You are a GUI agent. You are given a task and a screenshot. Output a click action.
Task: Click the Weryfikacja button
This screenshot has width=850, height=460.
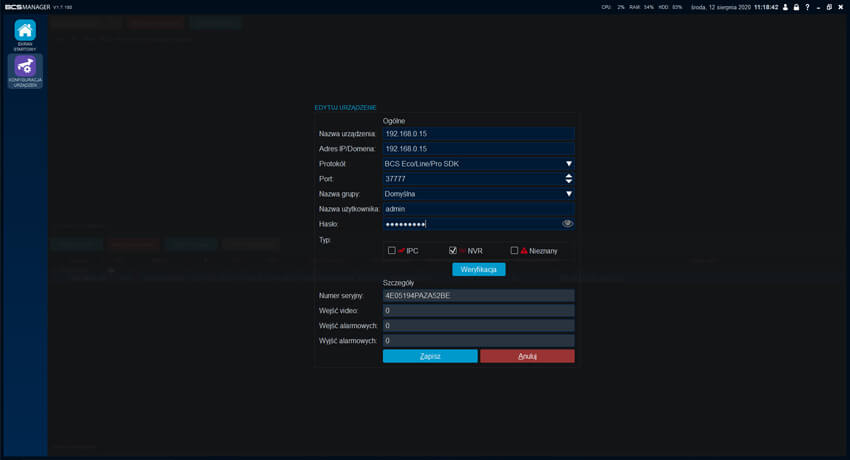(479, 270)
